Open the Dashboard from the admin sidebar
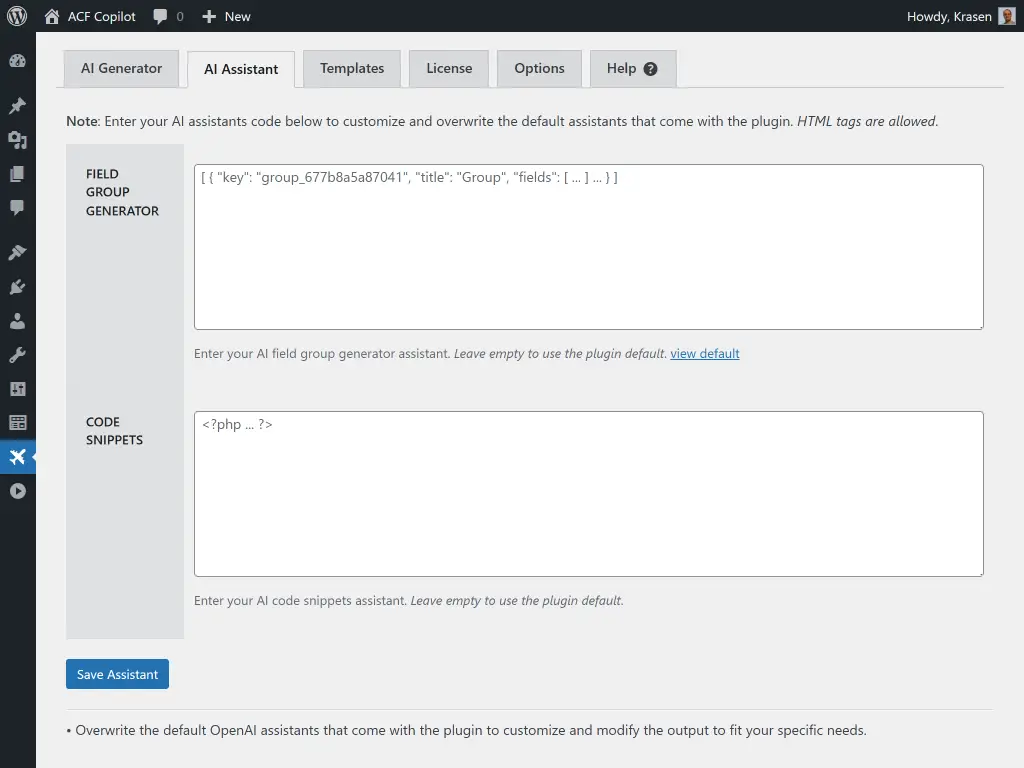Viewport: 1024px width, 768px height. click(x=17, y=60)
